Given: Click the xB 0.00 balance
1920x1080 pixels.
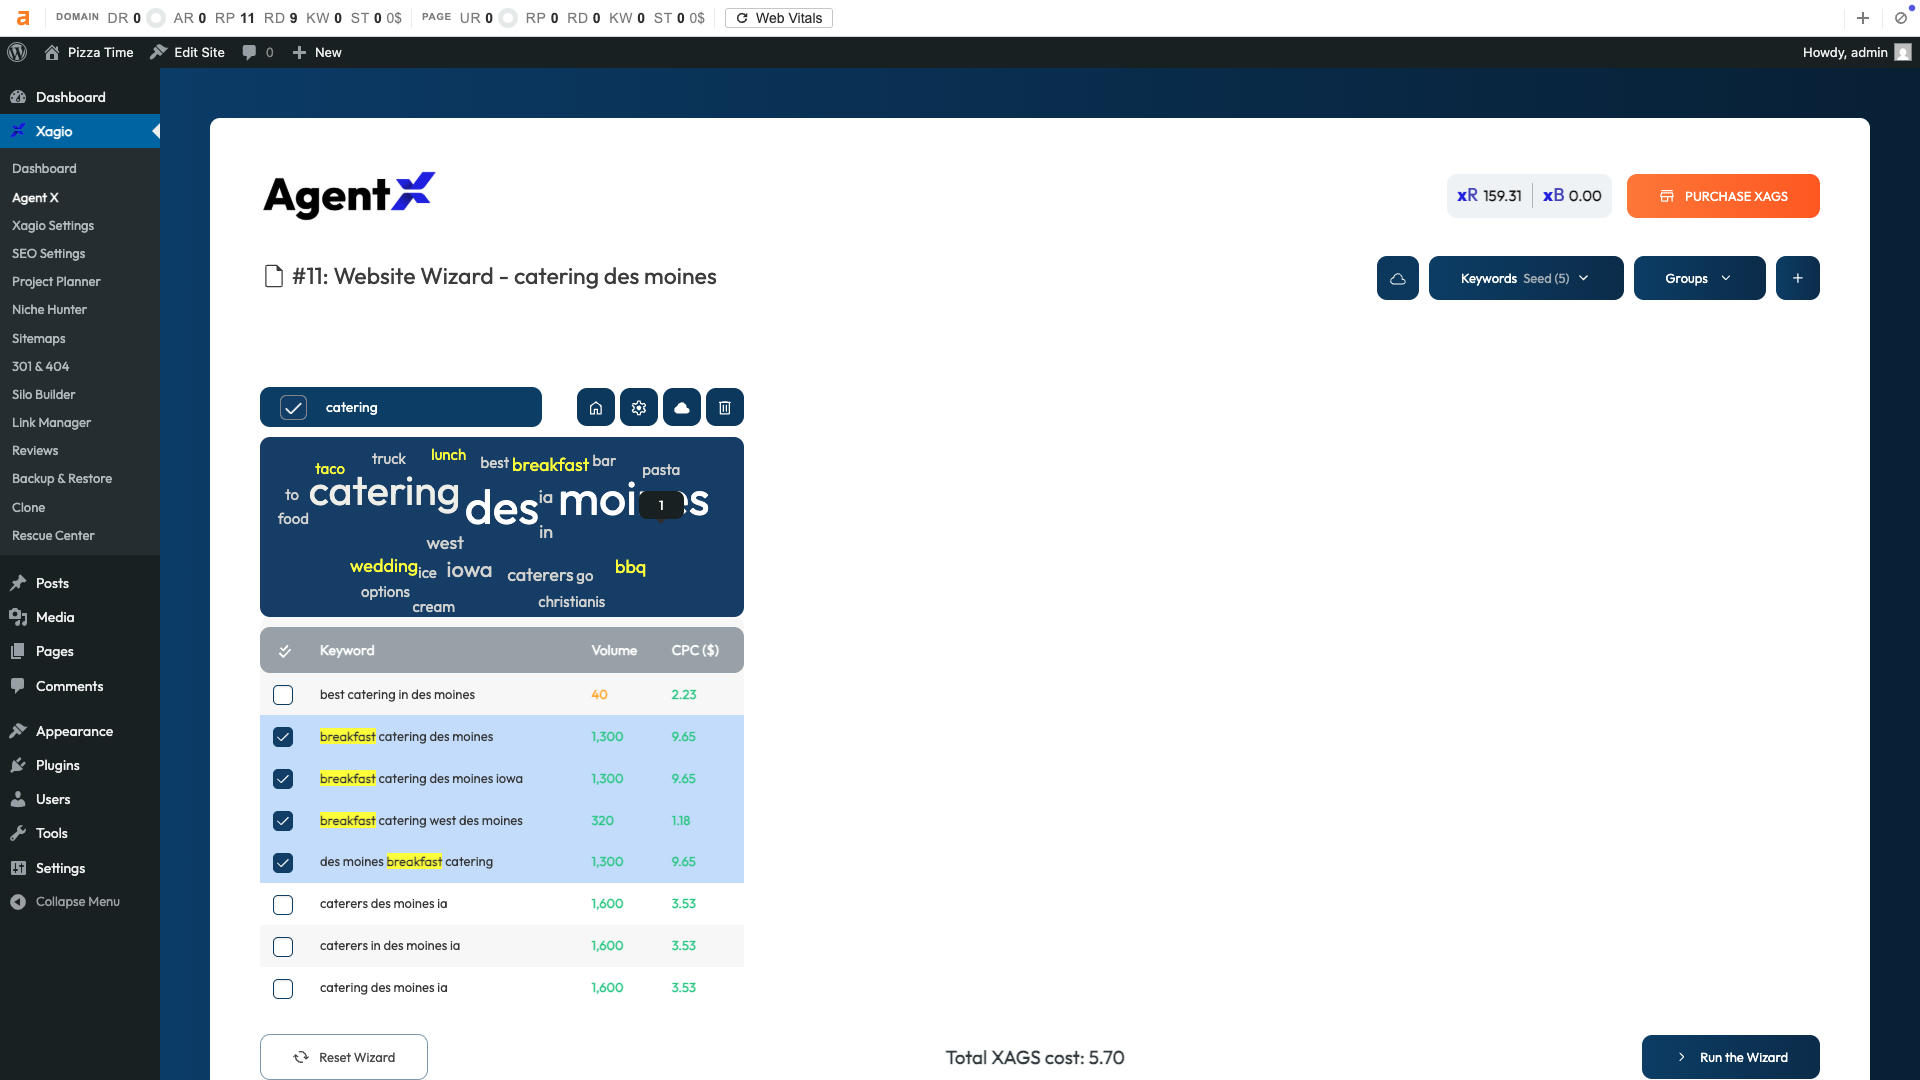Looking at the screenshot, I should (x=1572, y=196).
